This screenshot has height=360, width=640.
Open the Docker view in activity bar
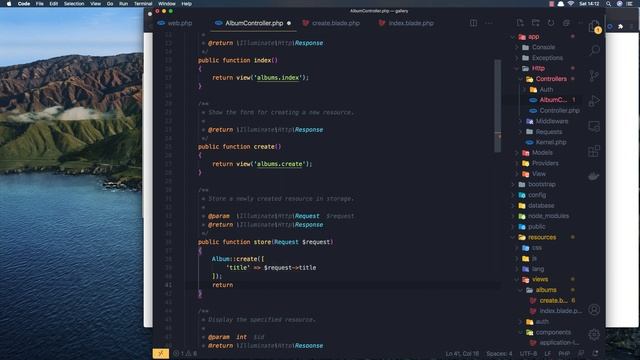pyautogui.click(x=594, y=176)
